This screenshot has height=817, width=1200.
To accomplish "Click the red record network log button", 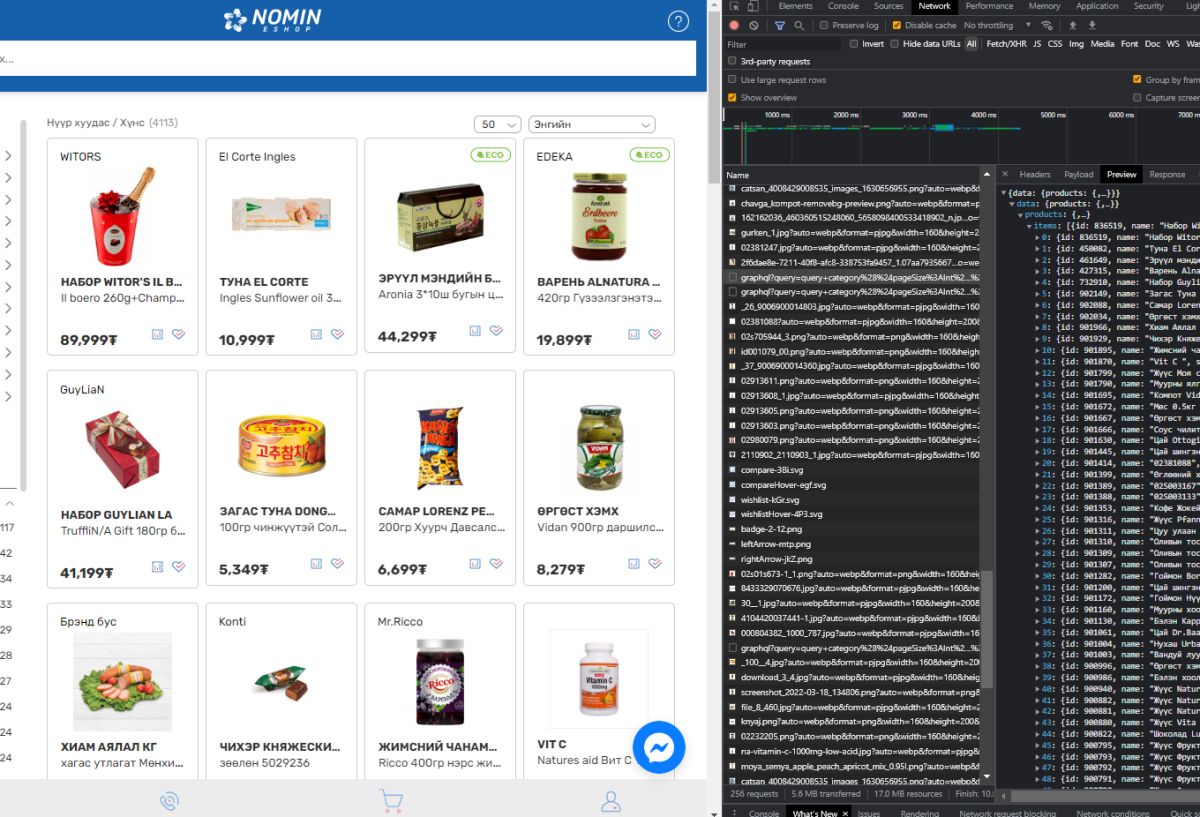I will tap(734, 25).
